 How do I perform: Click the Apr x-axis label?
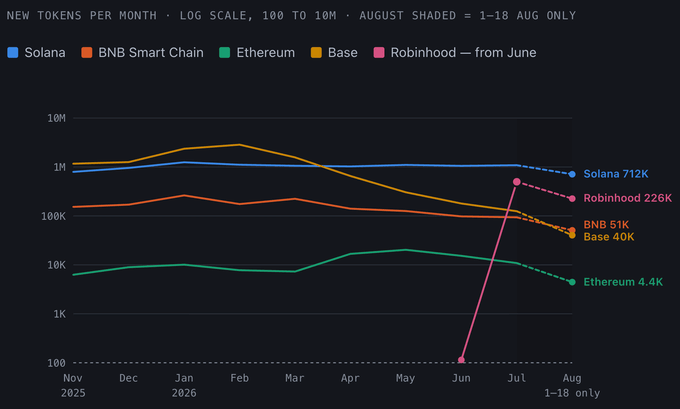coord(350,378)
